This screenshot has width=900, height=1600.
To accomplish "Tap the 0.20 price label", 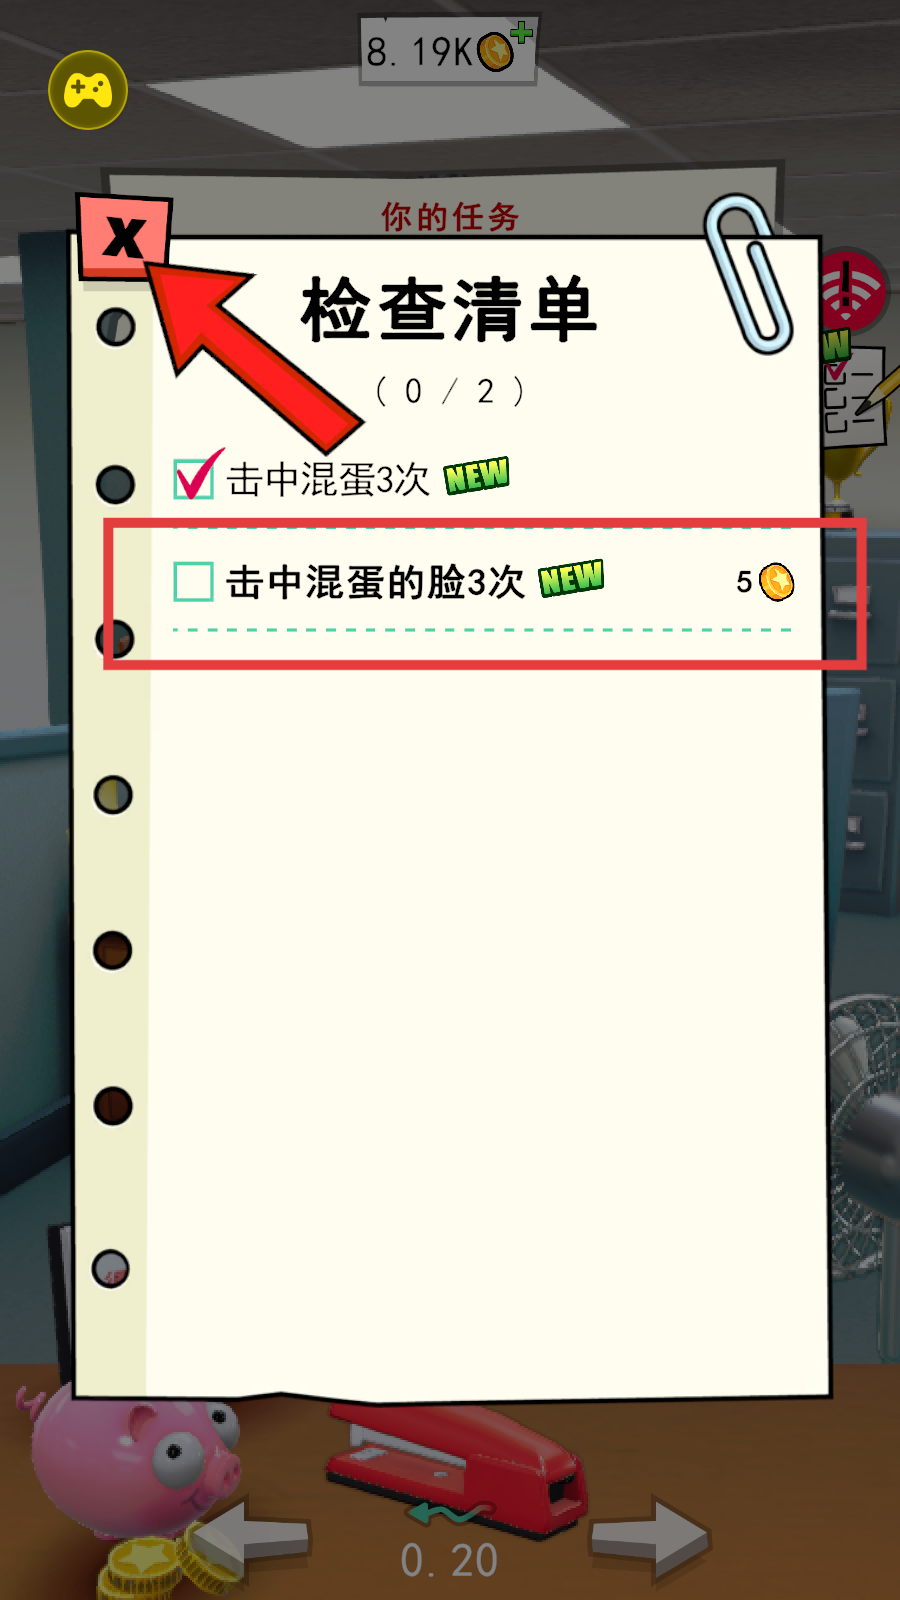I will point(449,1560).
